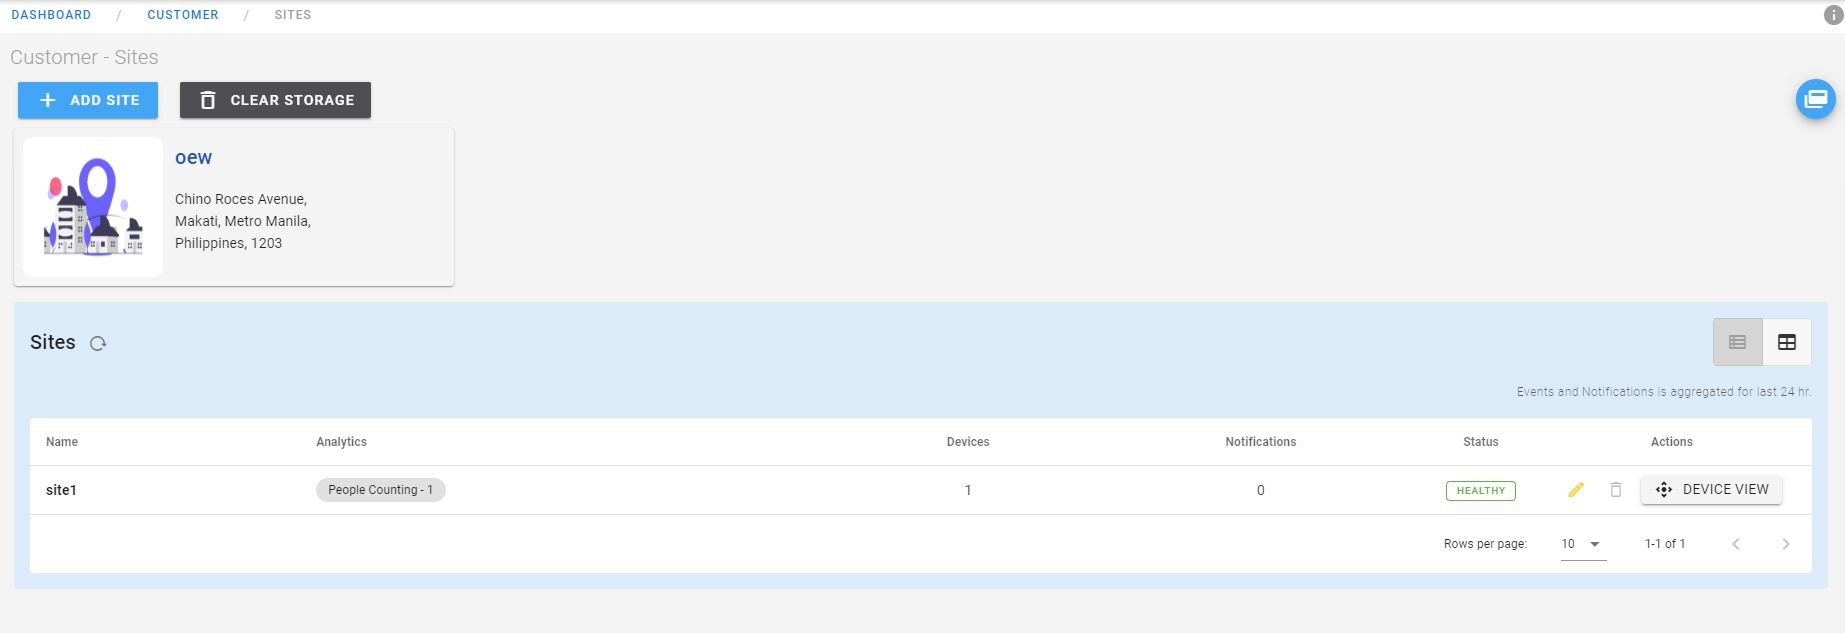Click the refresh icon next to Sites
The image size is (1845, 633).
pos(98,343)
